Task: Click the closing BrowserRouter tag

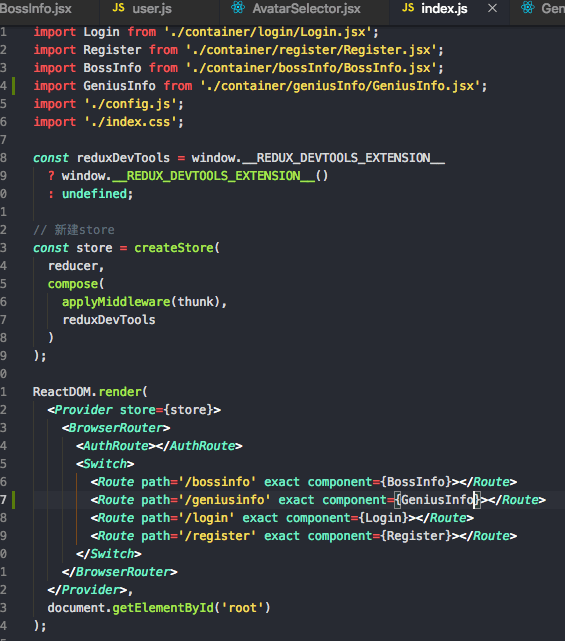Action: tap(119, 572)
